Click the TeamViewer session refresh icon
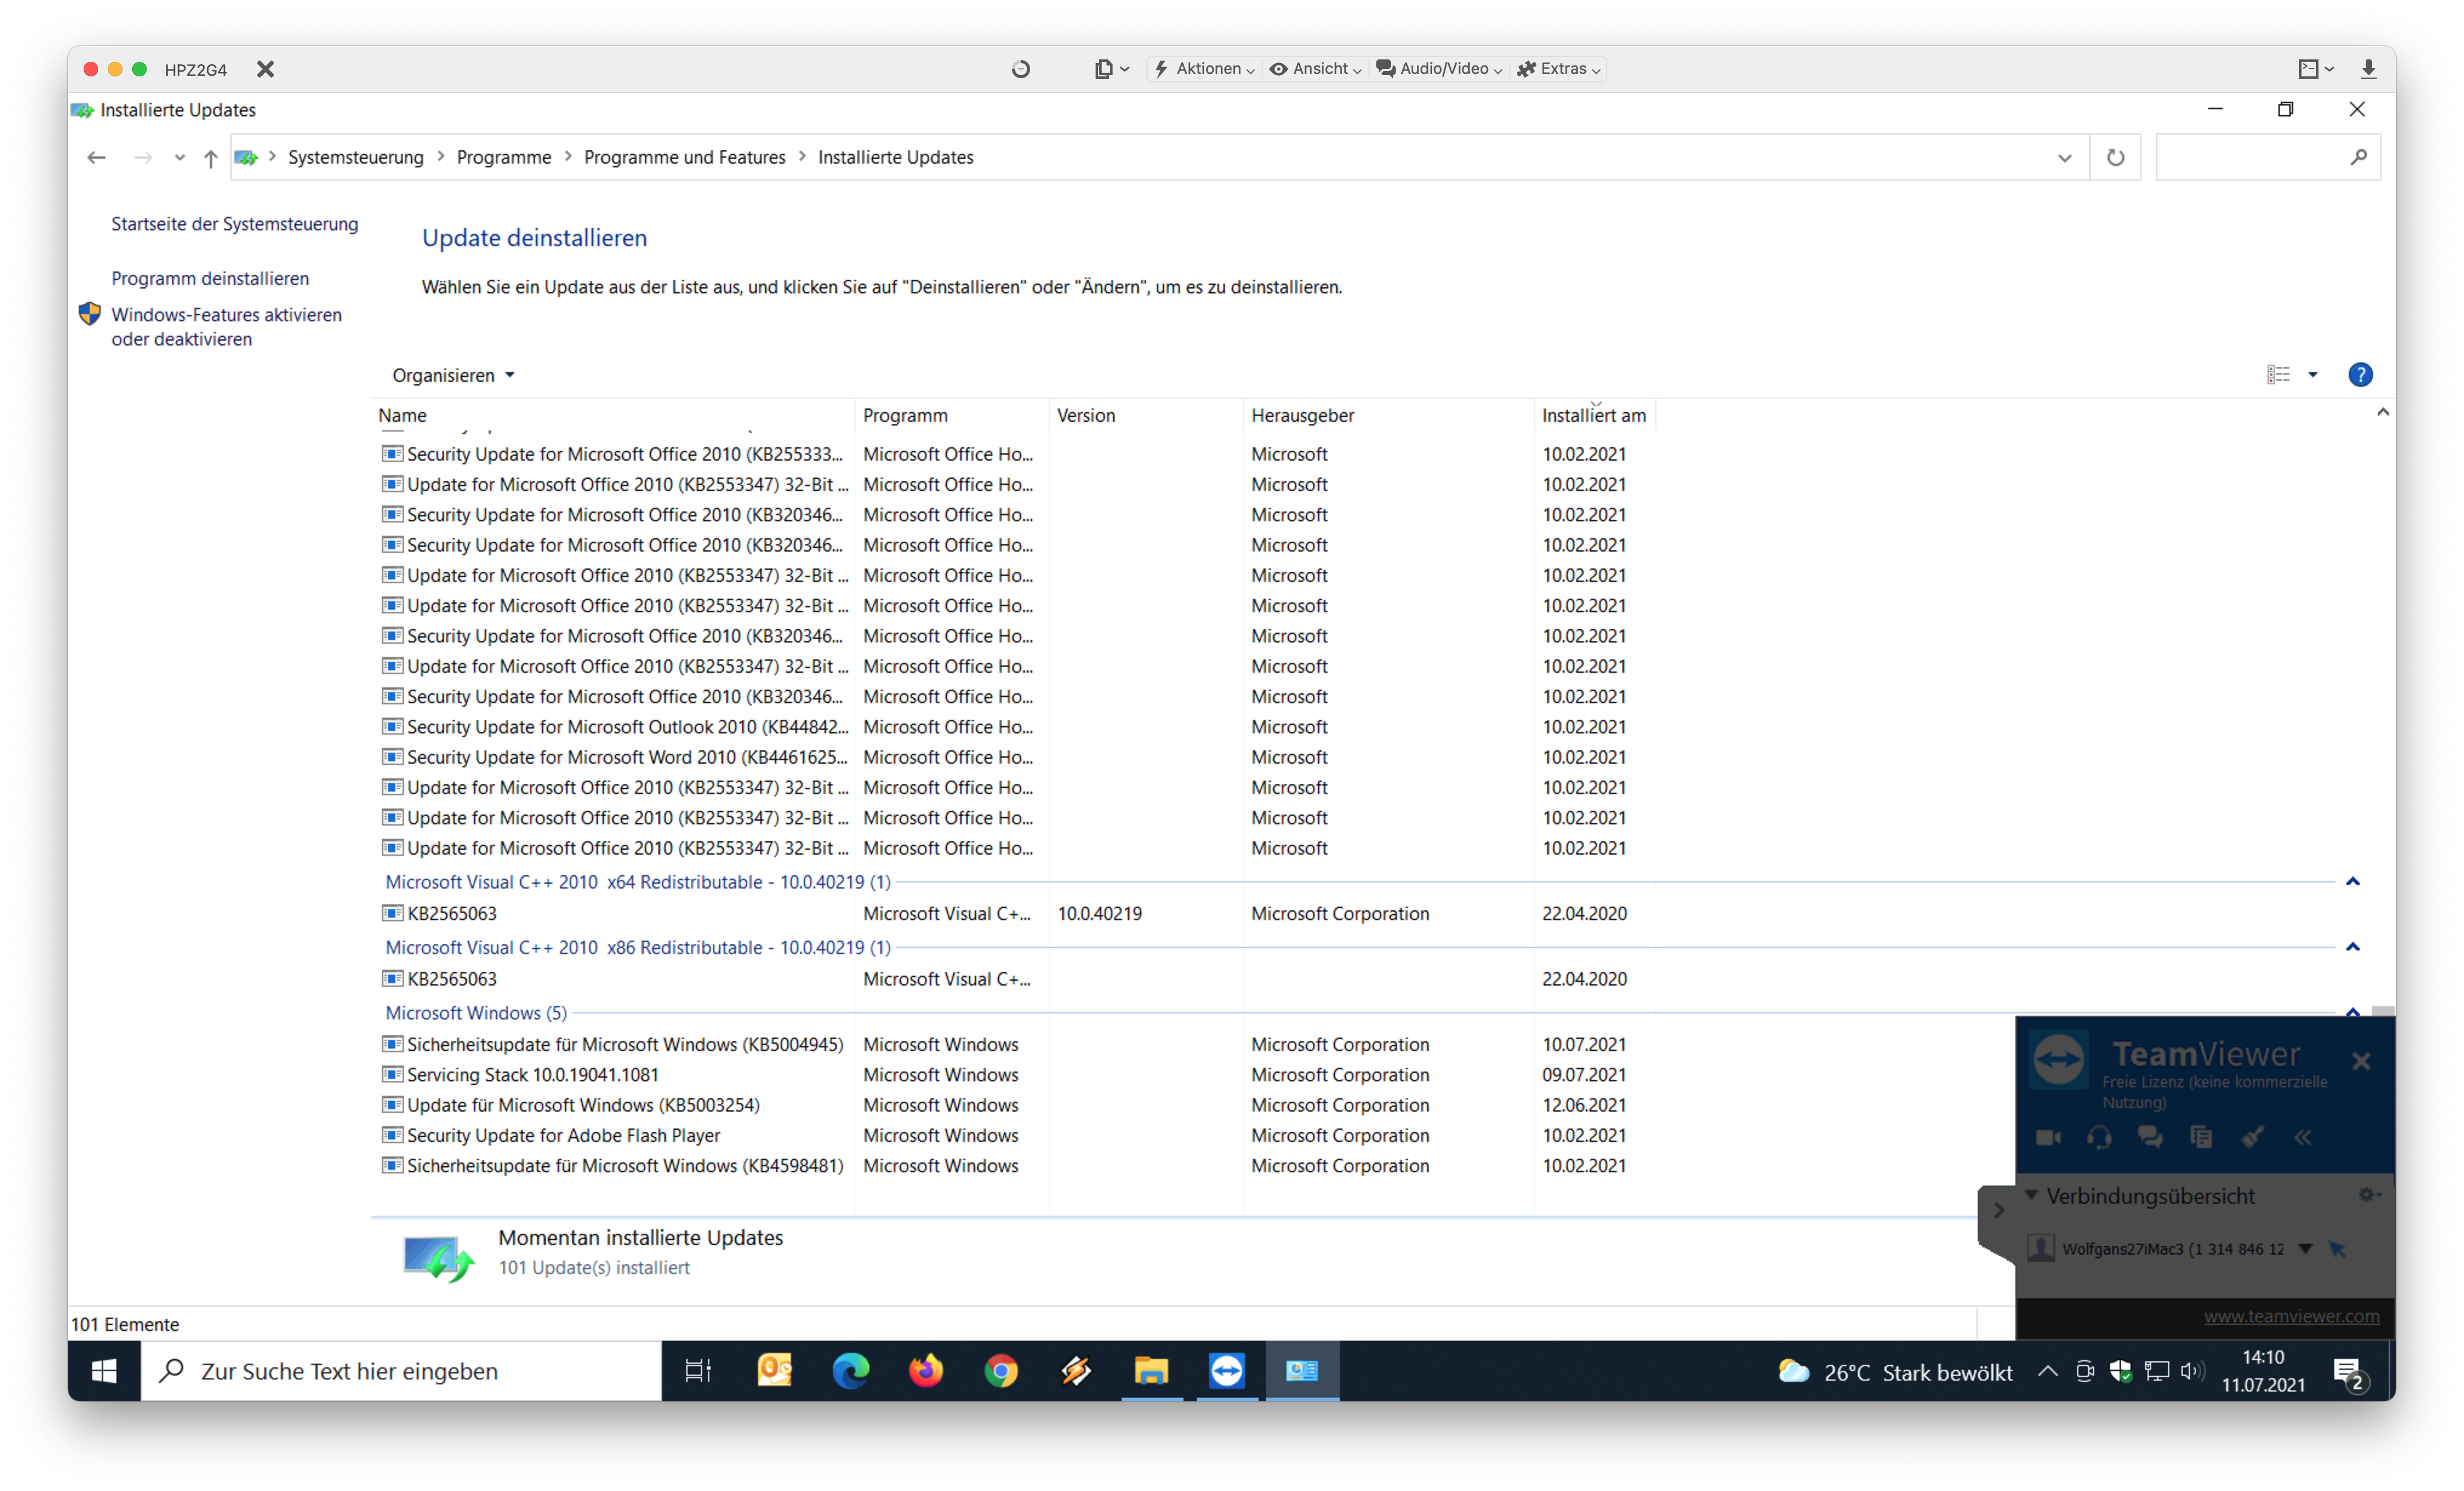 pyautogui.click(x=1020, y=69)
